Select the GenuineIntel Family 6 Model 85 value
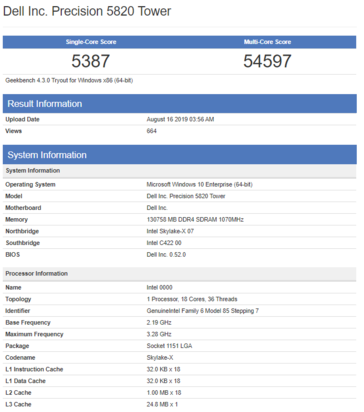364x412 pixels. 203,311
